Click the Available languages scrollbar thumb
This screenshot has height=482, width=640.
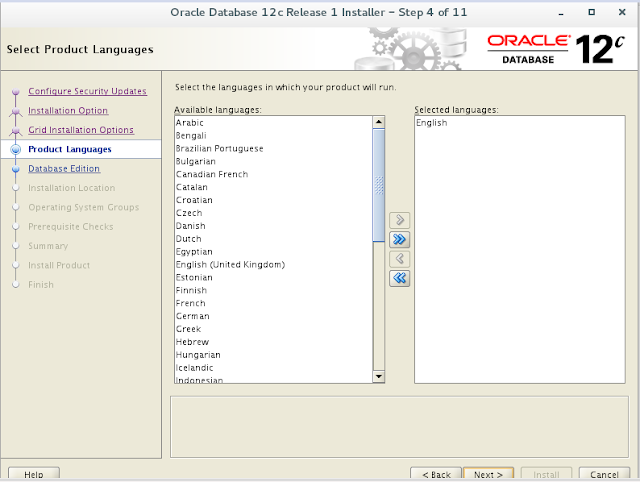pos(378,185)
